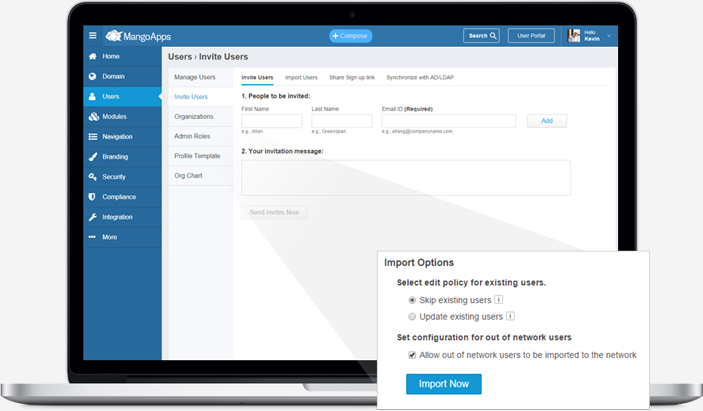Image resolution: width=703 pixels, height=411 pixels.
Task: Switch to the Import Users tab
Action: point(301,78)
